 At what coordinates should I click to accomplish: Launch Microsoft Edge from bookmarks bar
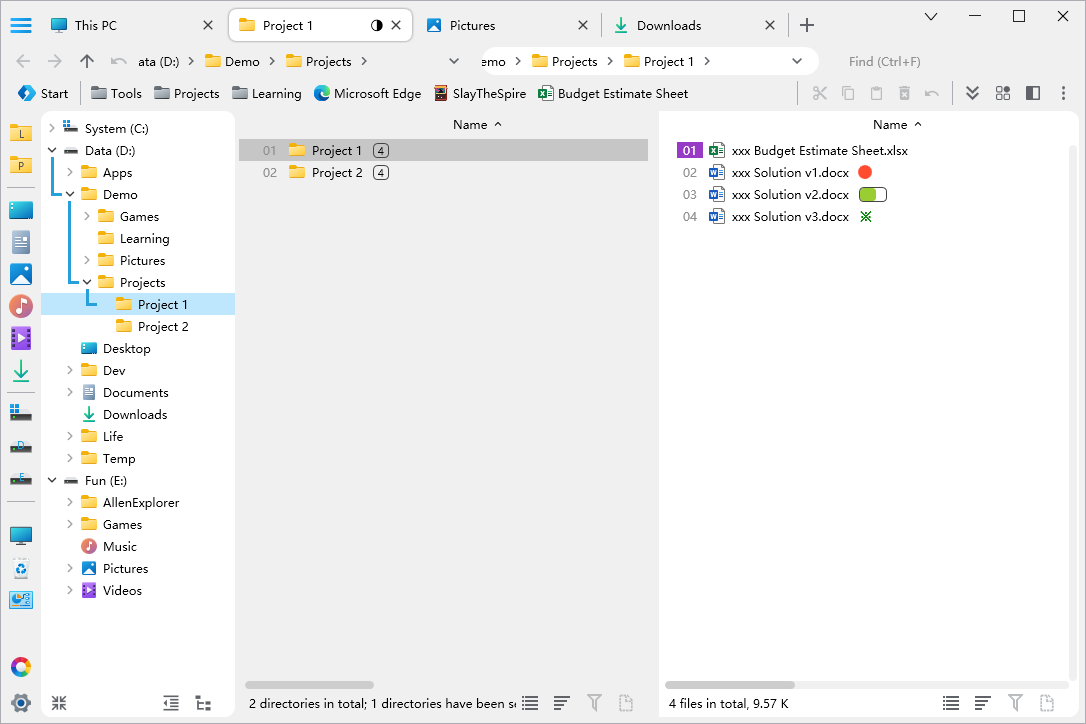tap(367, 93)
